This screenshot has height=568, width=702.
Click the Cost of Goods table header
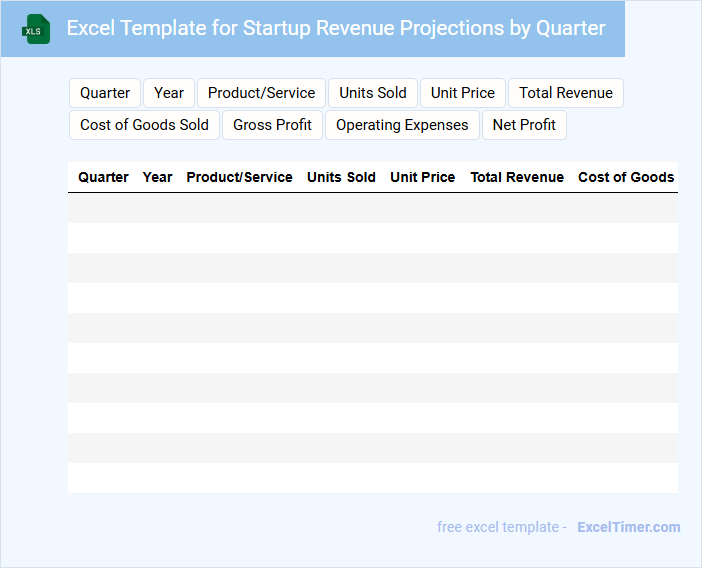(x=626, y=177)
